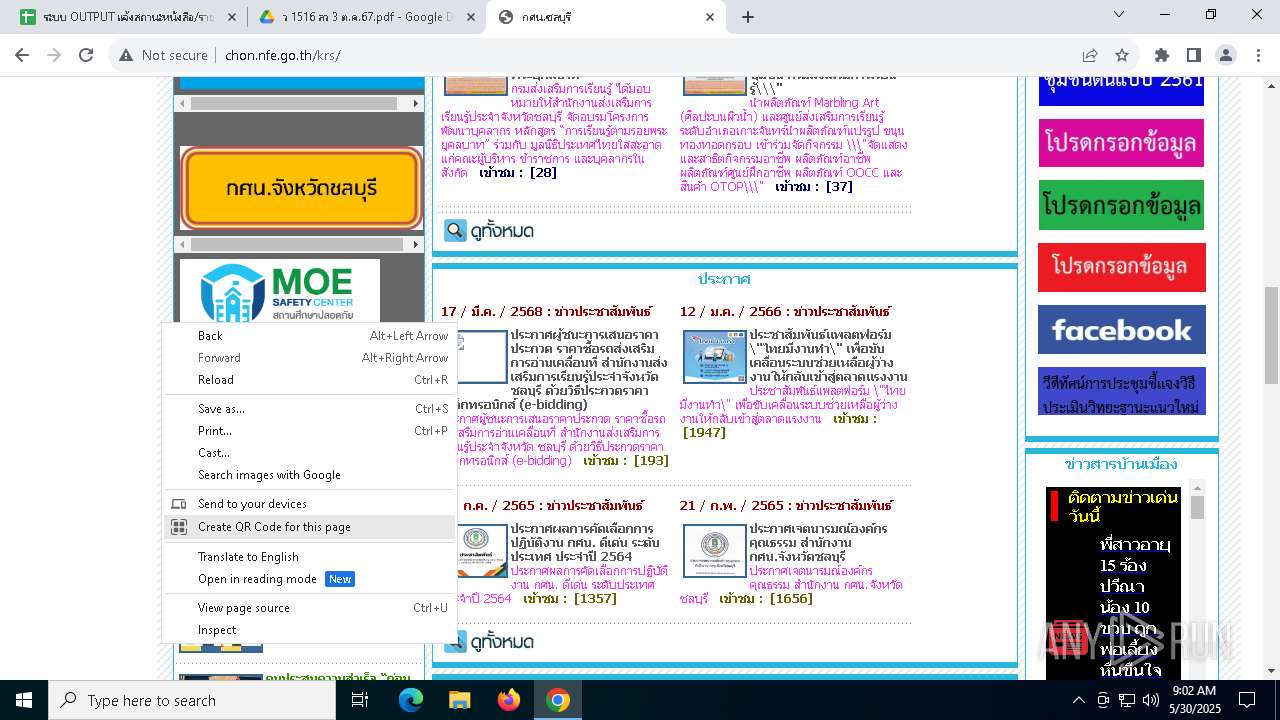Reload the page with toolbar refresh icon

tap(86, 55)
